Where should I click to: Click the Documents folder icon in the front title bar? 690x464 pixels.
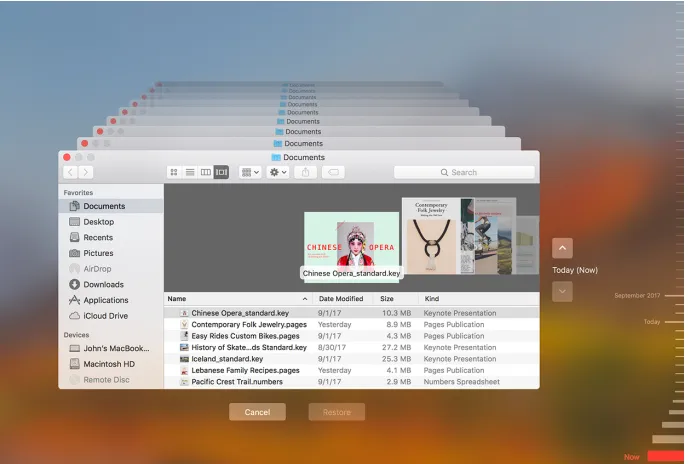(276, 157)
